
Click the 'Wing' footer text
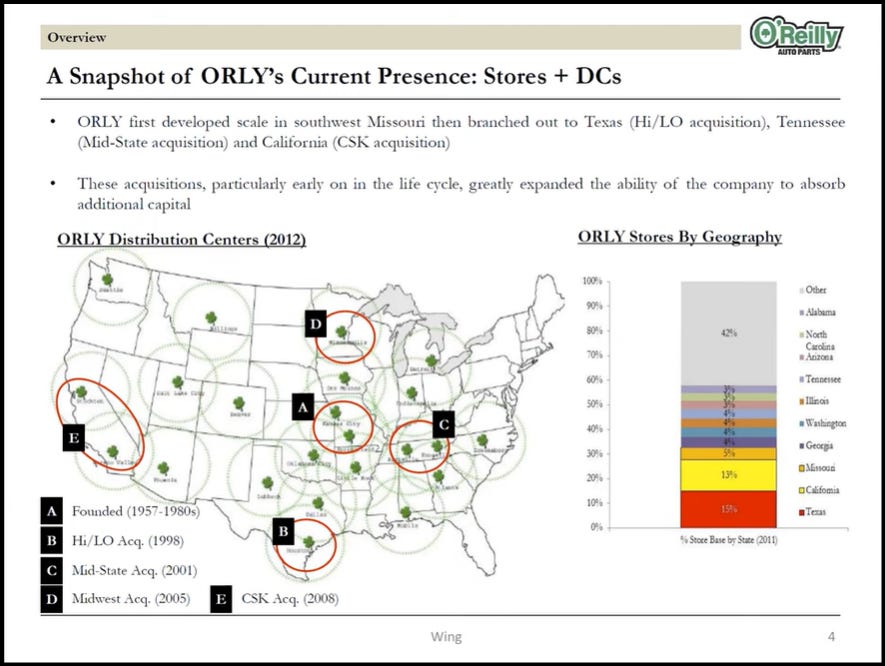(x=446, y=637)
